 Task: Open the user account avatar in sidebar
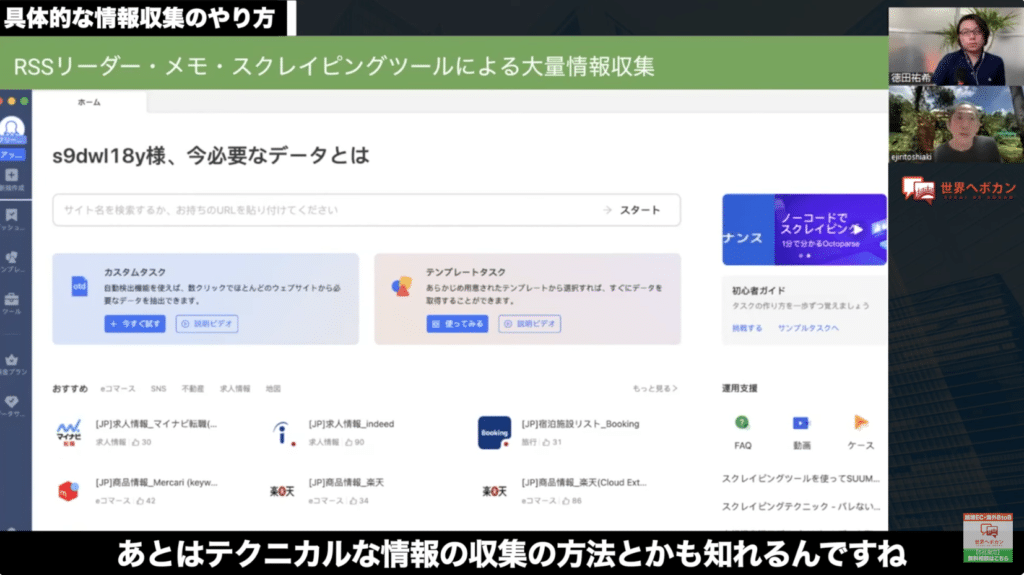coord(12,127)
